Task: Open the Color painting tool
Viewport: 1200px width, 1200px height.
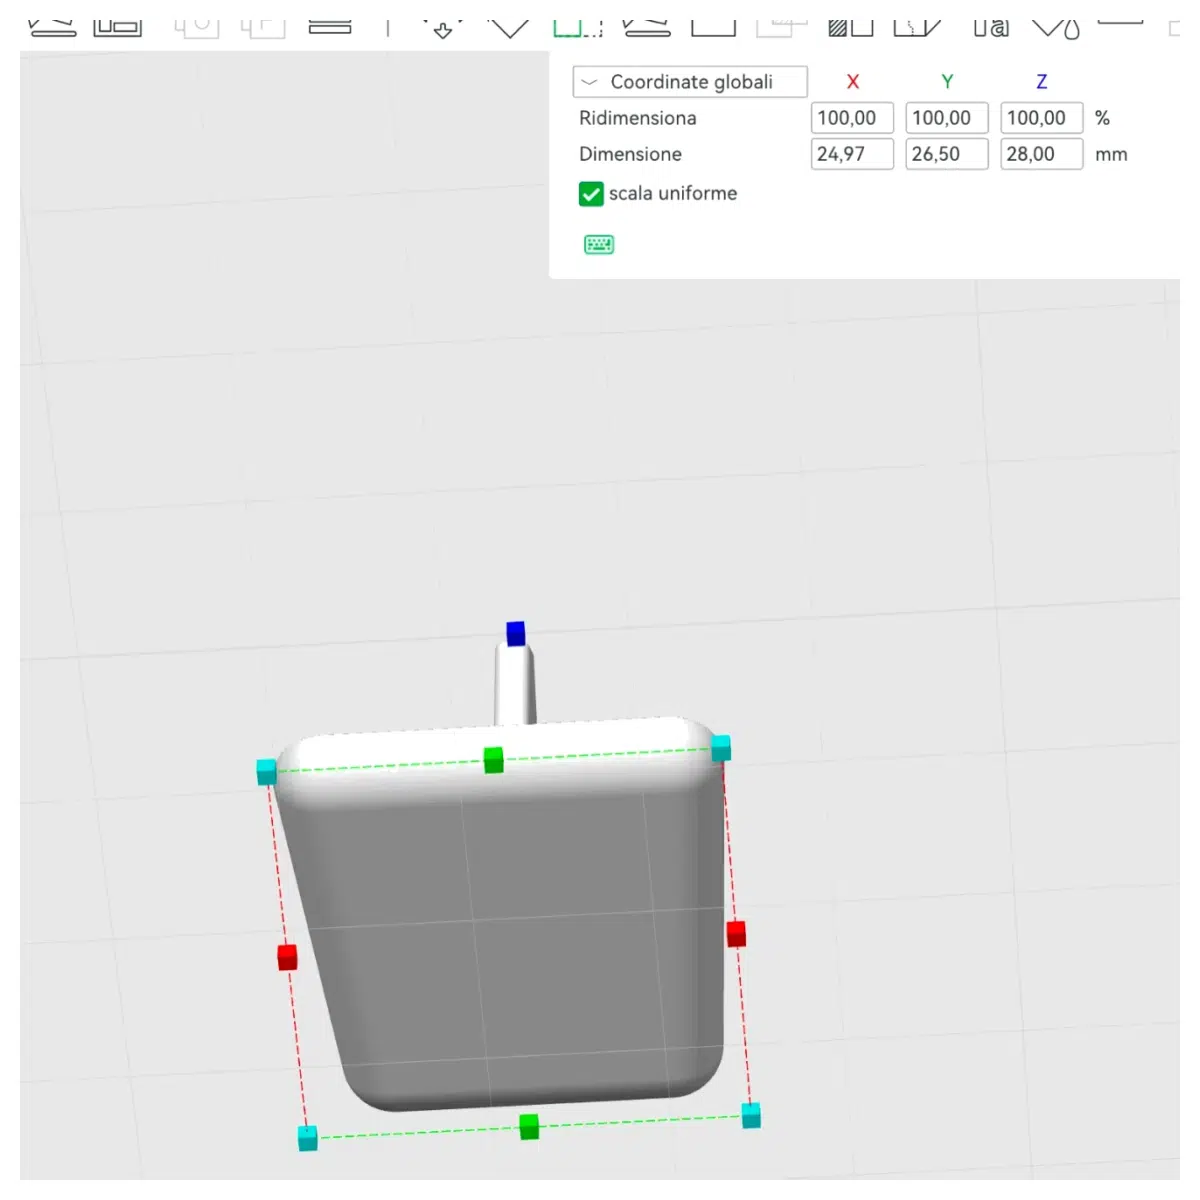Action: [x=1056, y=27]
